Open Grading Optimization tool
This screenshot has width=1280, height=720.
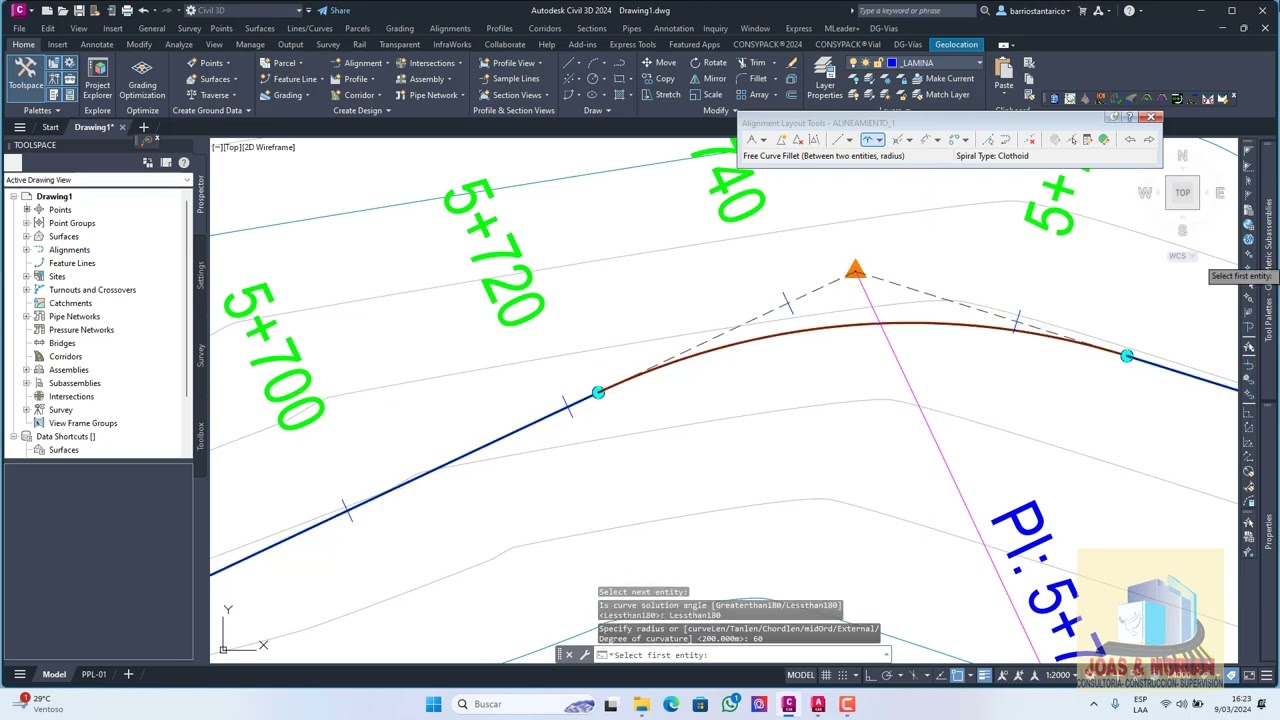[142, 79]
